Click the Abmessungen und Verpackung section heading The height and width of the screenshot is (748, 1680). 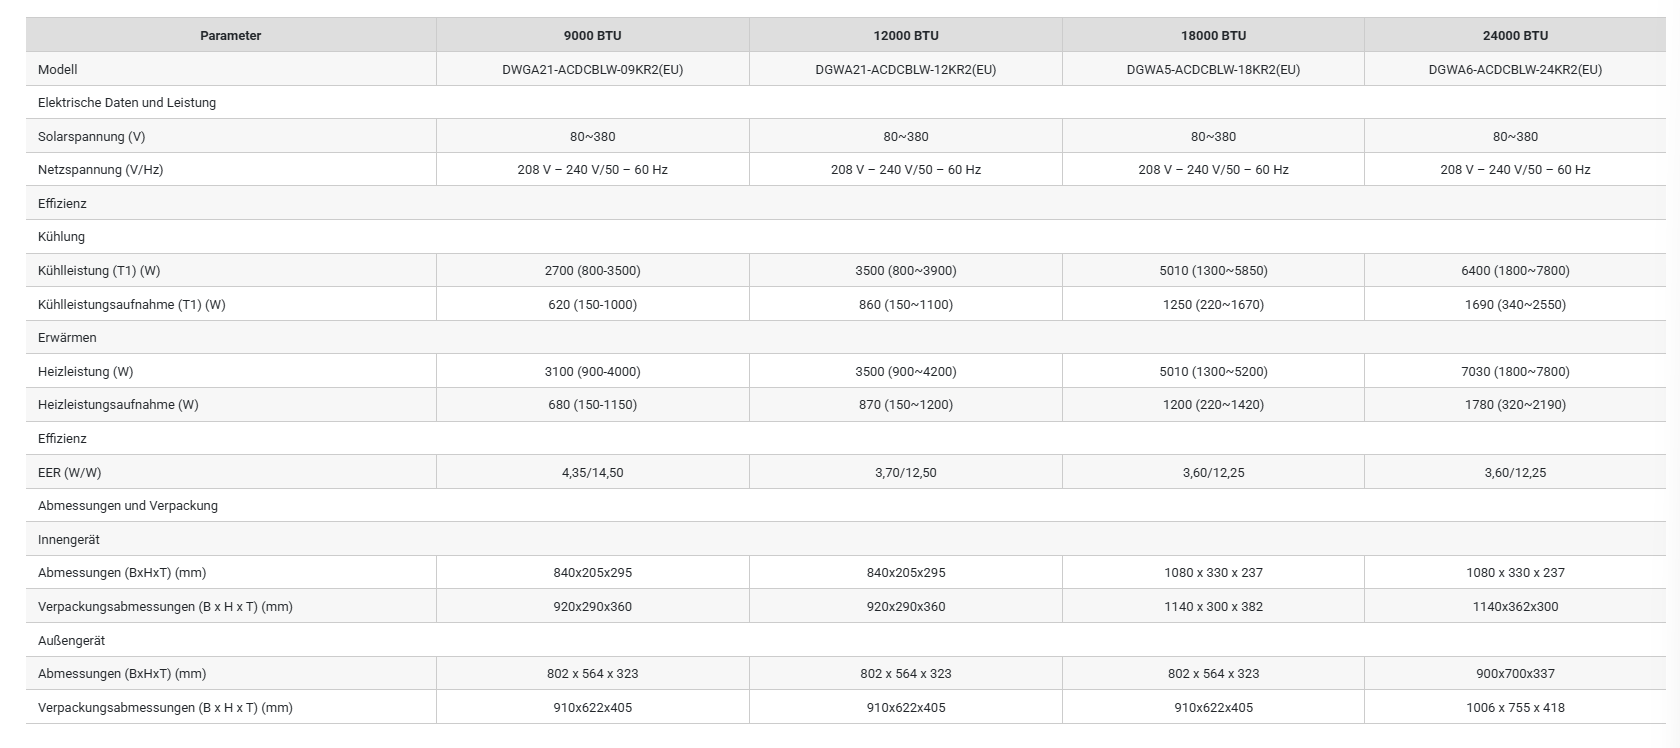pos(127,506)
